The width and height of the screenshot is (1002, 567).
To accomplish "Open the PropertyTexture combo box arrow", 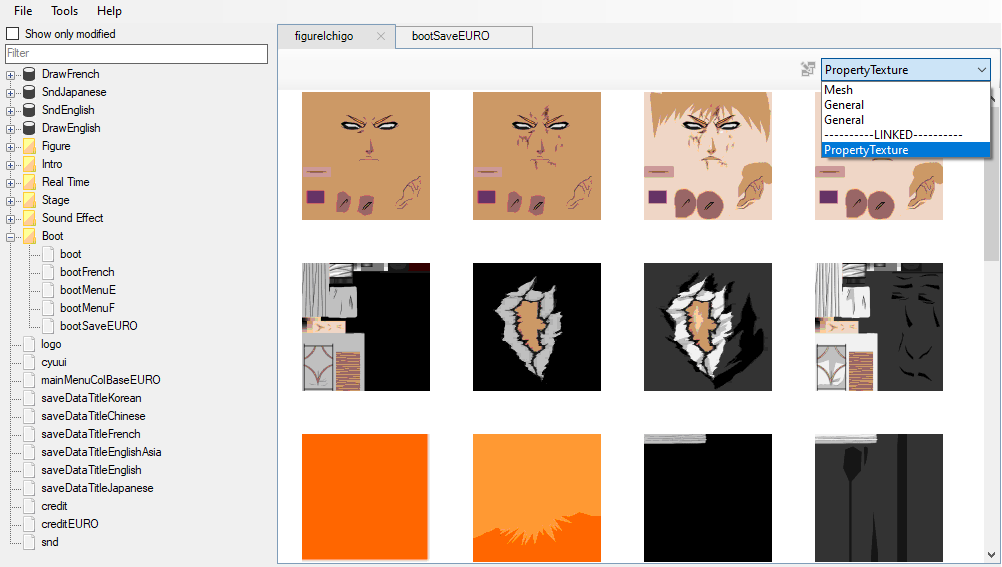I will pyautogui.click(x=982, y=70).
